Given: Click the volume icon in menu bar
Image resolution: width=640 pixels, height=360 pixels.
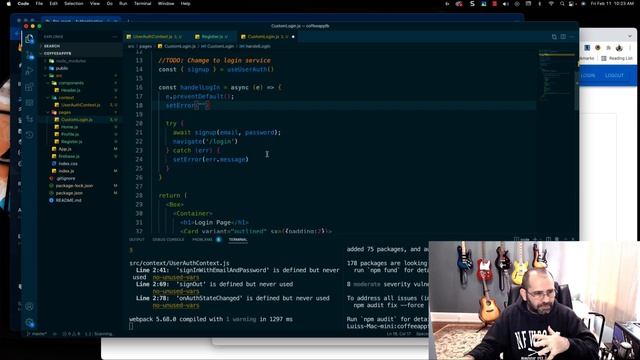Looking at the screenshot, I should coord(506,4).
